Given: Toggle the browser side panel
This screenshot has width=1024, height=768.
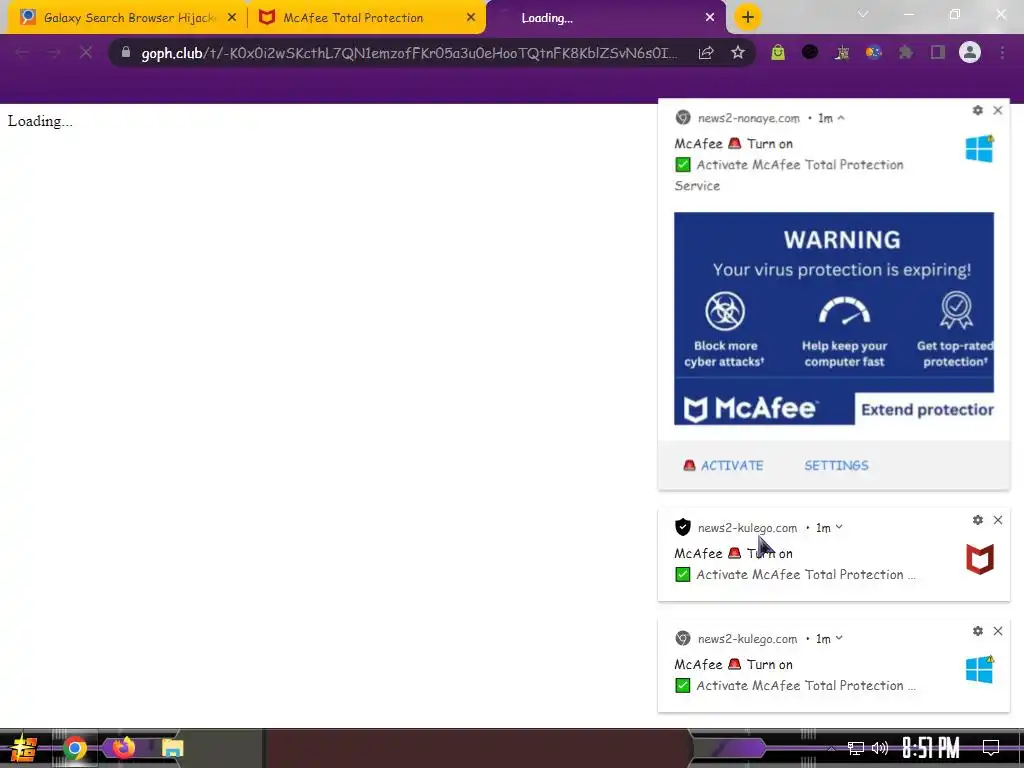Looking at the screenshot, I should [938, 52].
